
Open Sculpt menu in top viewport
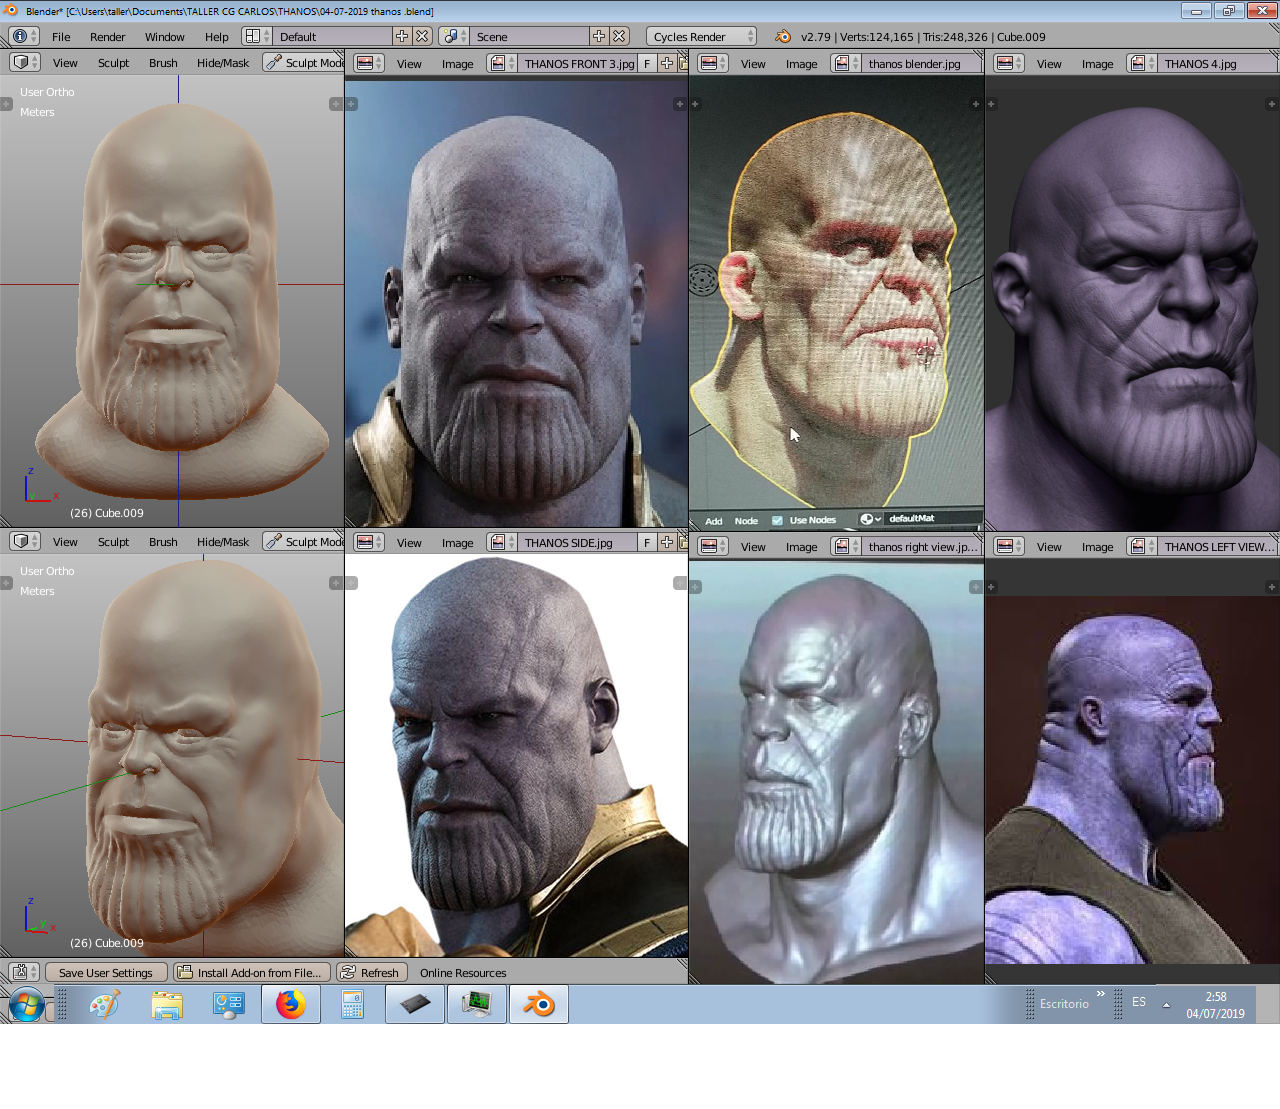pyautogui.click(x=114, y=62)
